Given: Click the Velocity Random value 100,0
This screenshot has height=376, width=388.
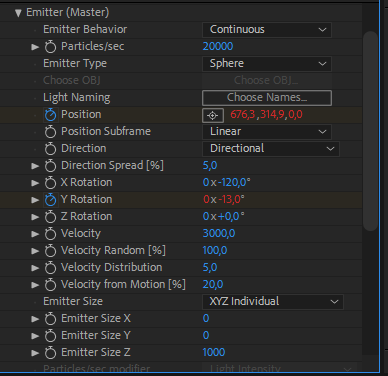Looking at the screenshot, I should pyautogui.click(x=215, y=250).
